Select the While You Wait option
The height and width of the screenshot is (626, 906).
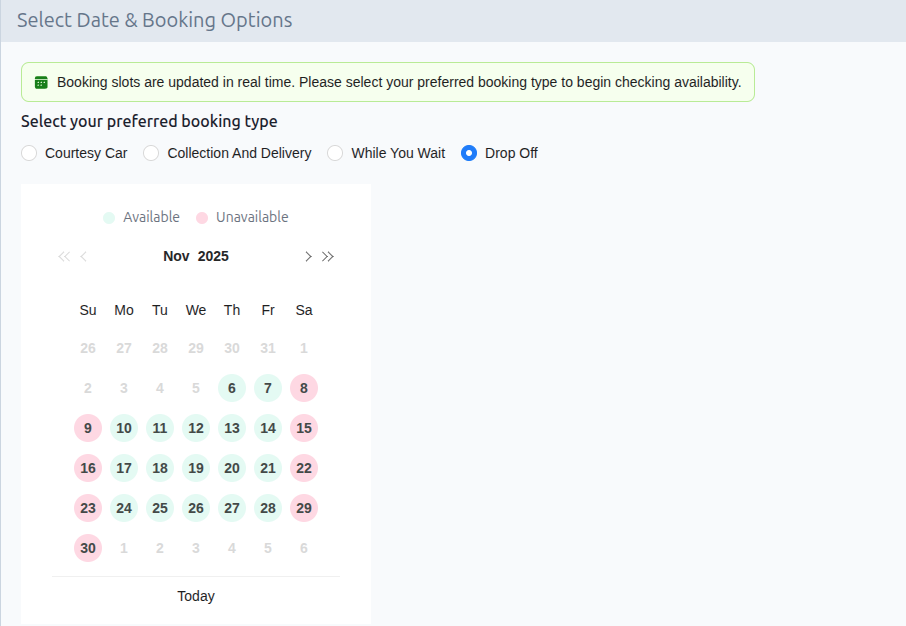(335, 153)
